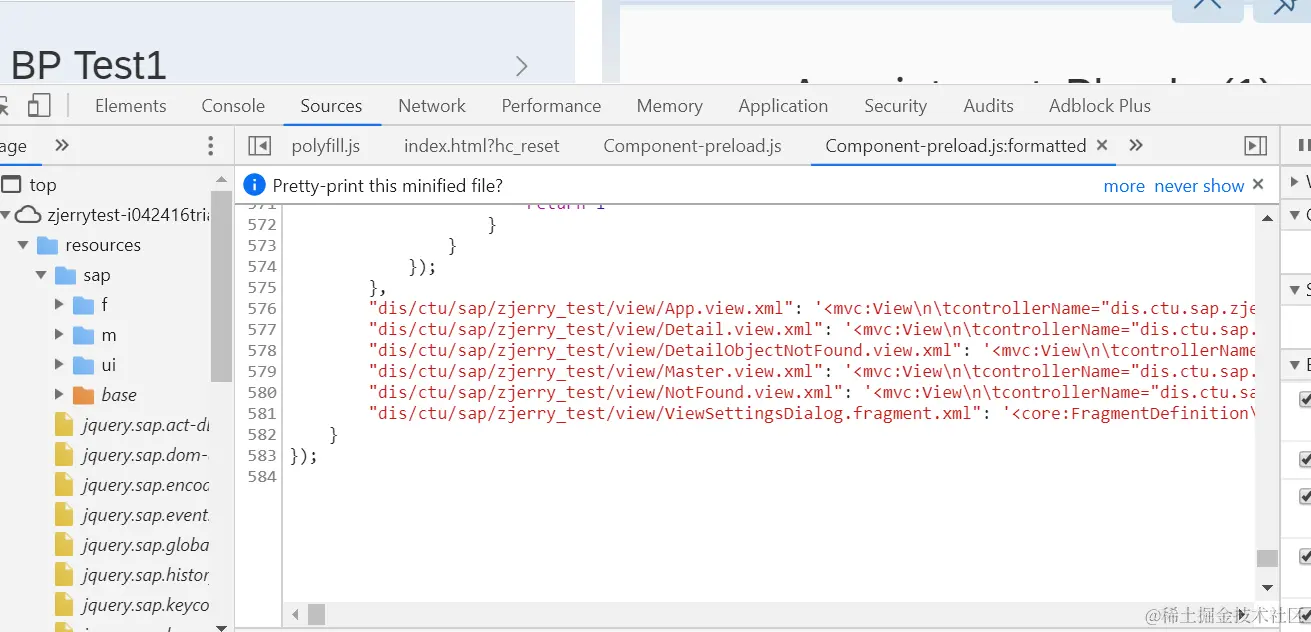Expand the m folder

click(x=59, y=335)
